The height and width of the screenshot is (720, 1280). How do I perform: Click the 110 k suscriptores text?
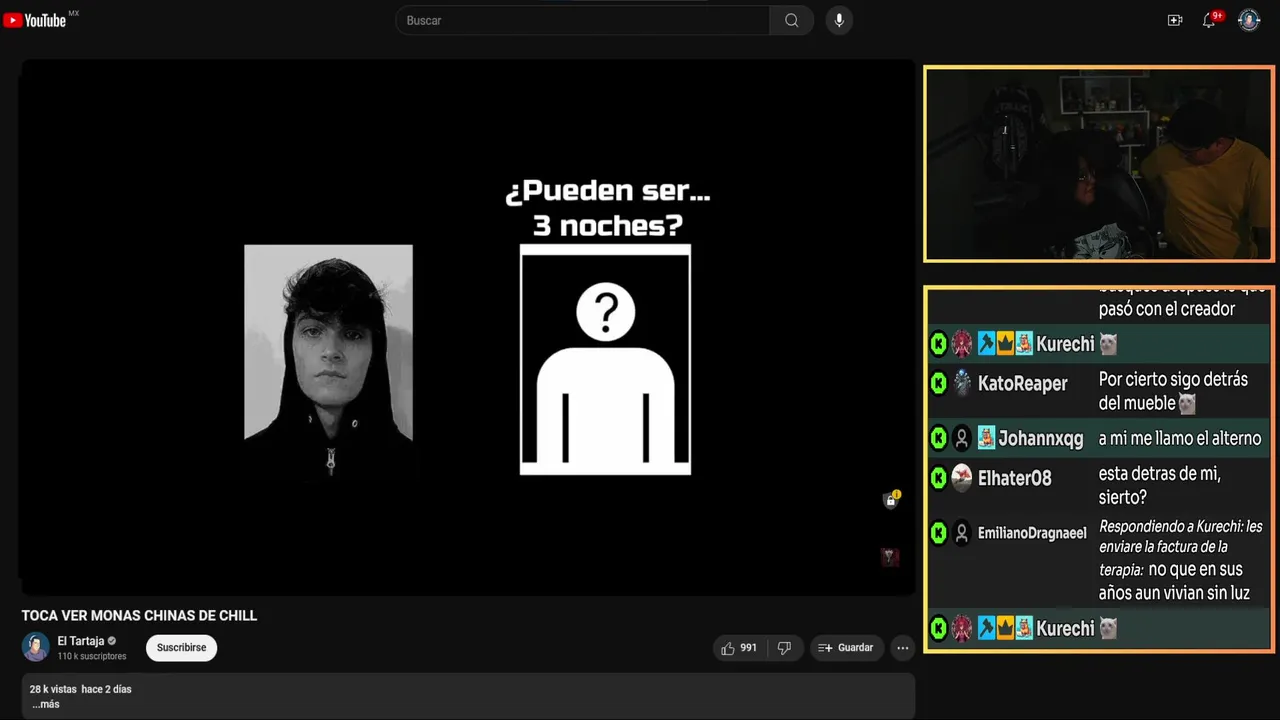pos(92,656)
